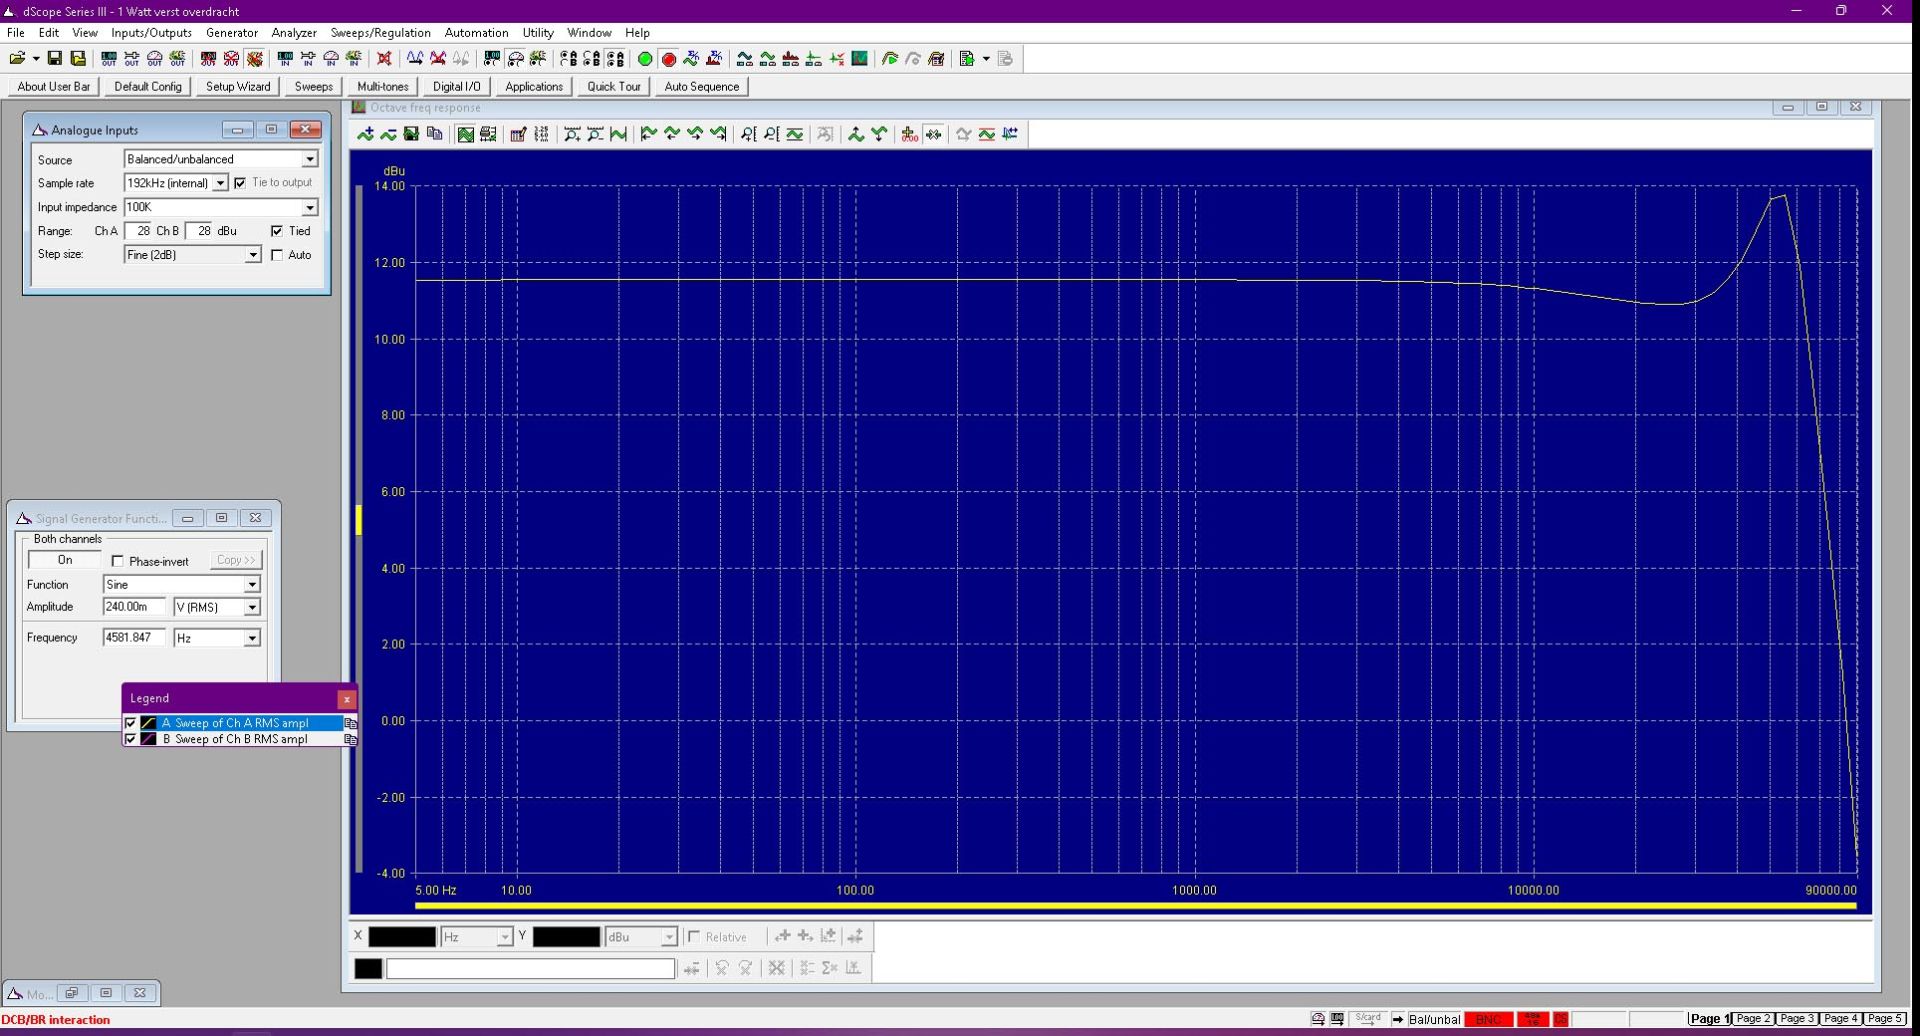Click the Sigma multiply icon in the lower cursor toolbar
The image size is (1920, 1036).
[829, 968]
